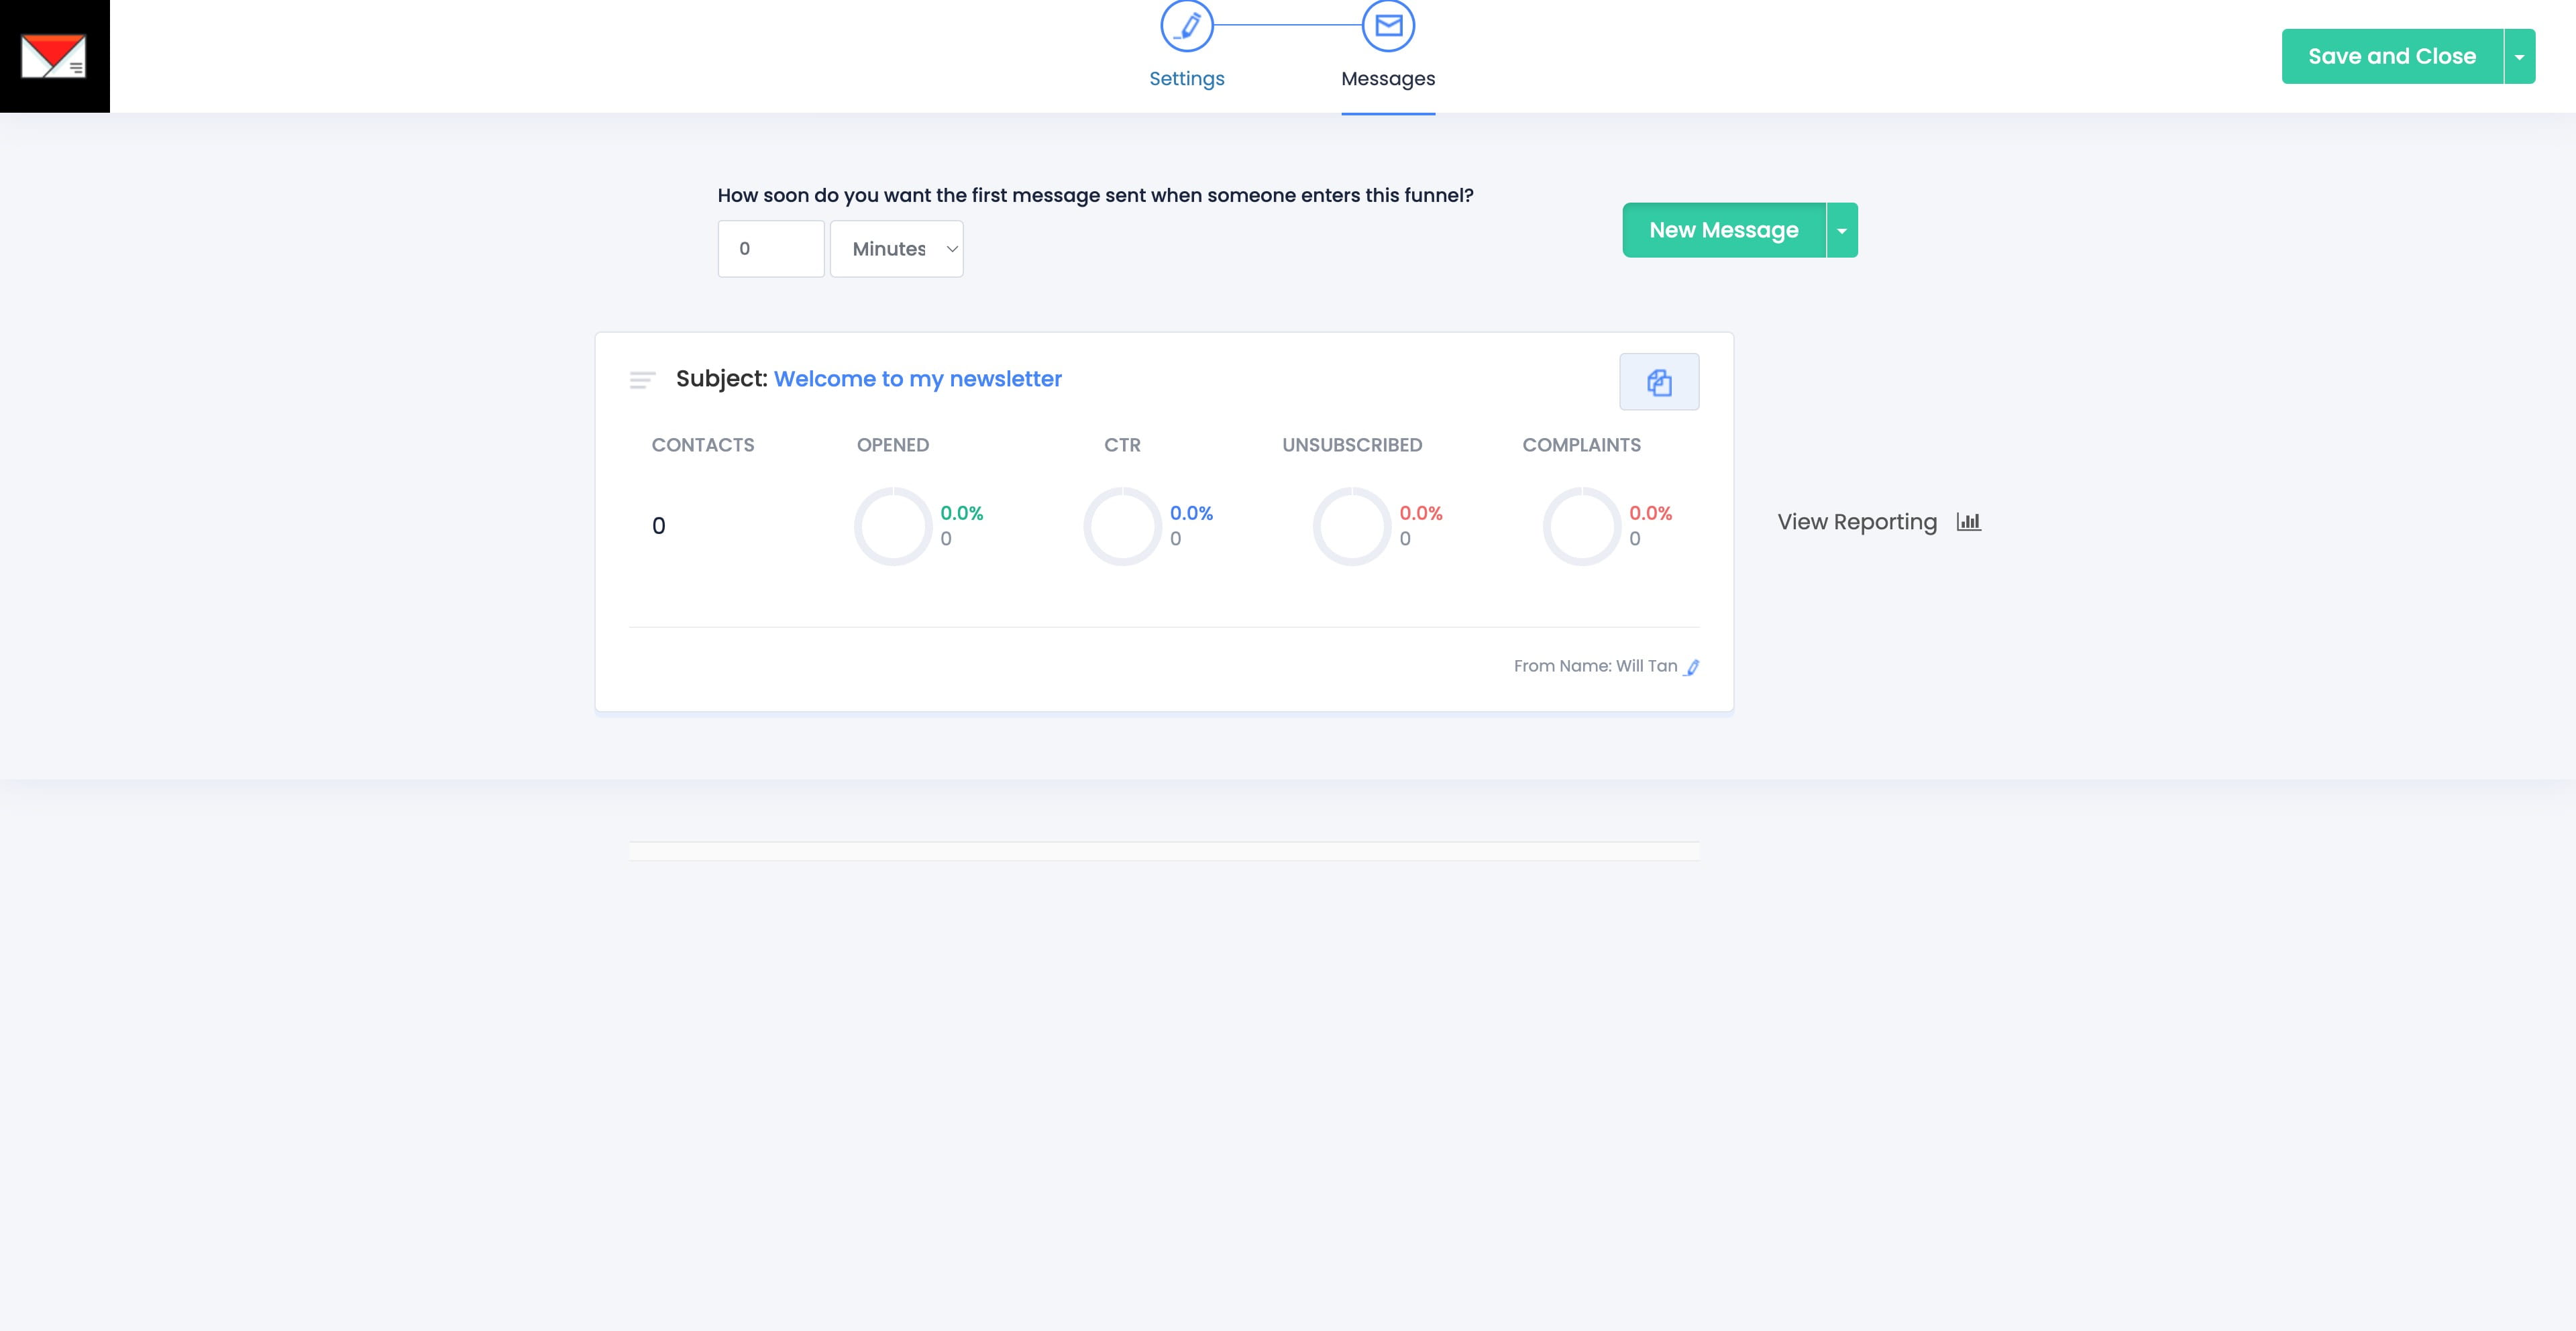Click the Save and Close button
2576x1331 pixels.
point(2391,57)
